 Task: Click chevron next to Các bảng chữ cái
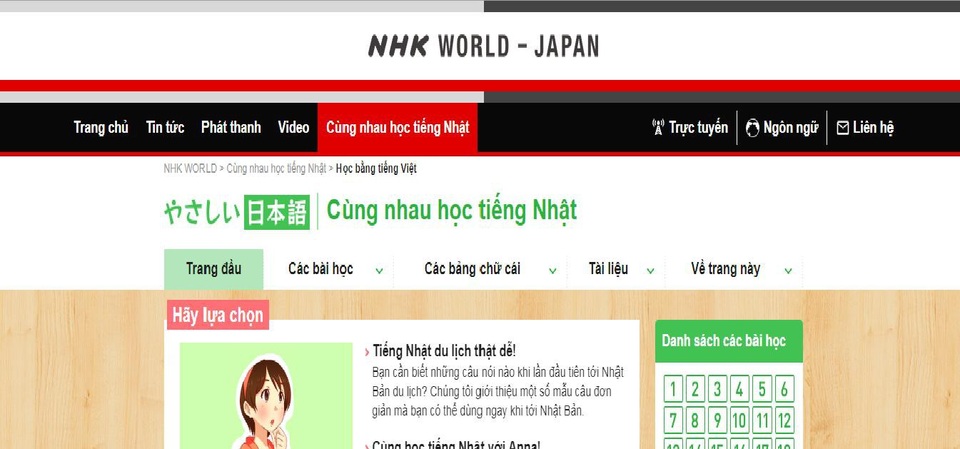tap(552, 271)
